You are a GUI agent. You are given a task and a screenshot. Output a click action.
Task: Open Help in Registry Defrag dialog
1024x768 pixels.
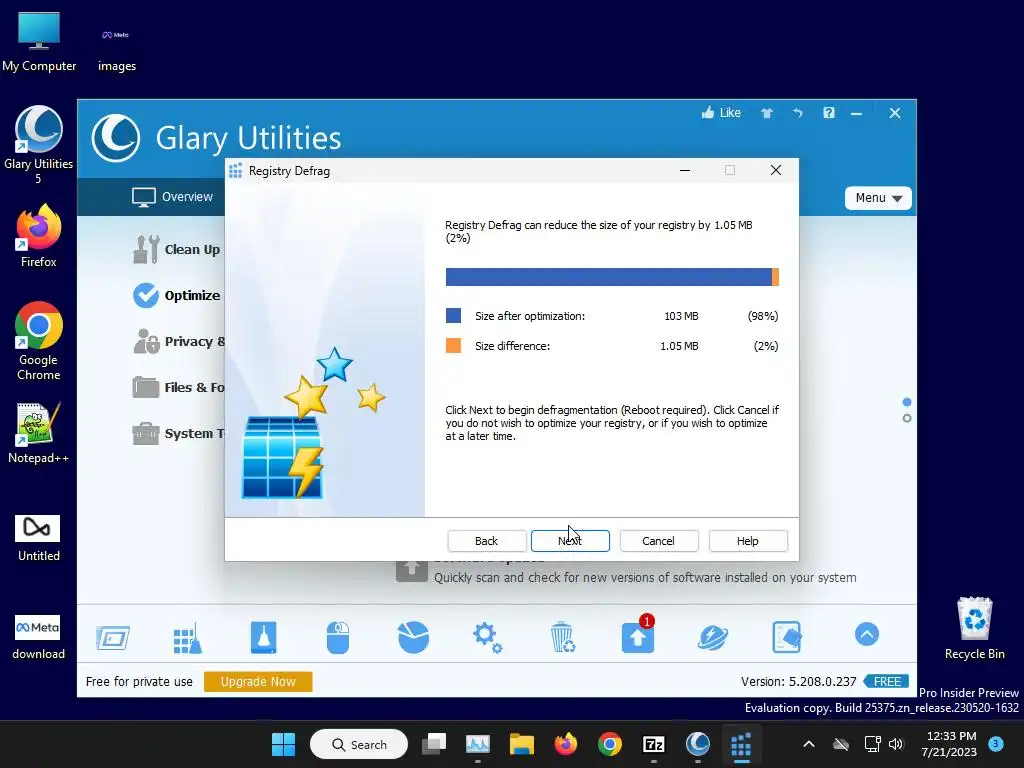point(748,541)
